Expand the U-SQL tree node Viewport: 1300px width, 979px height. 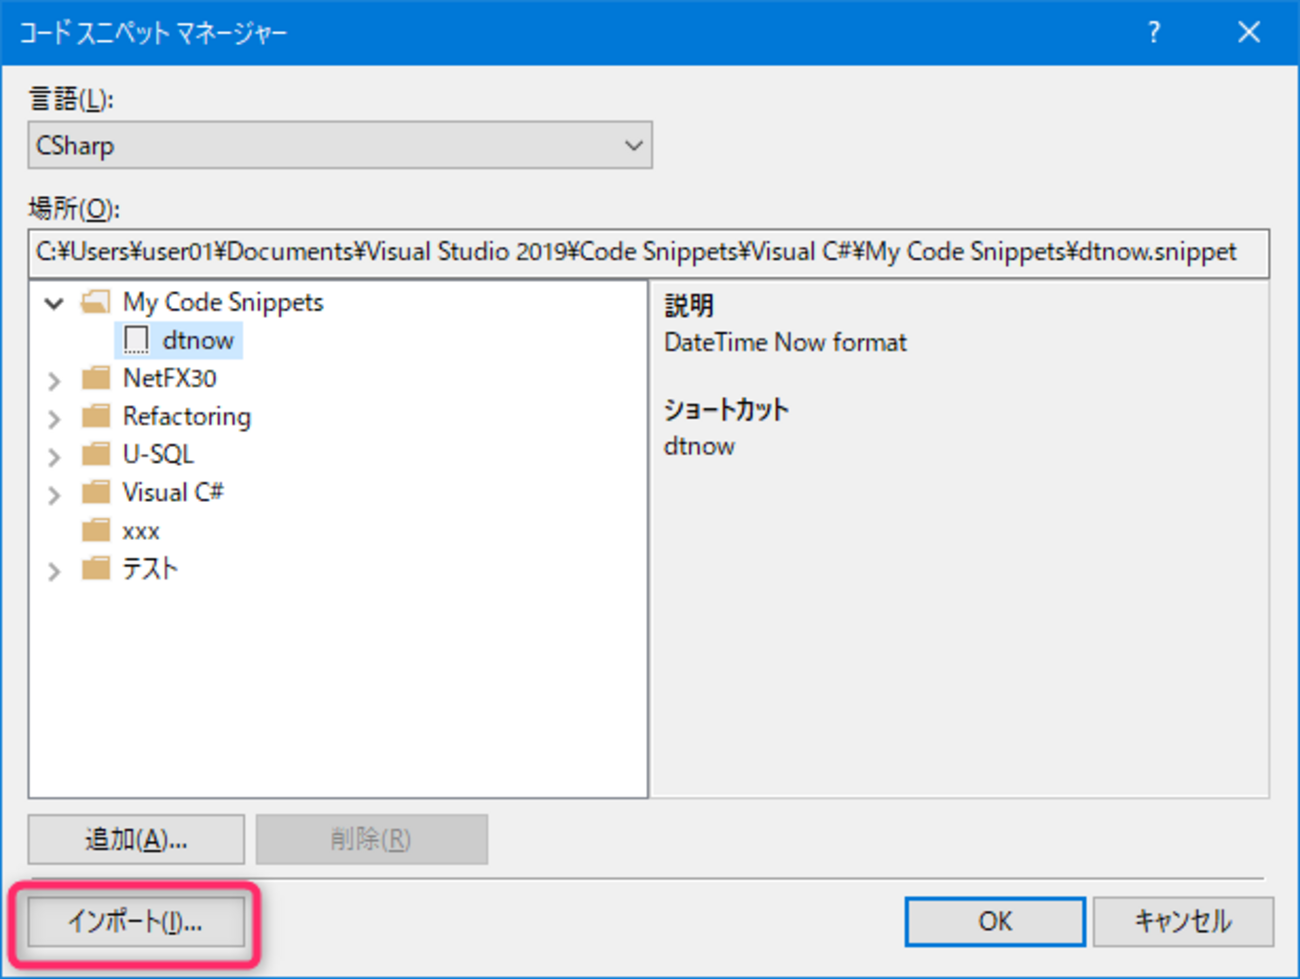(54, 456)
